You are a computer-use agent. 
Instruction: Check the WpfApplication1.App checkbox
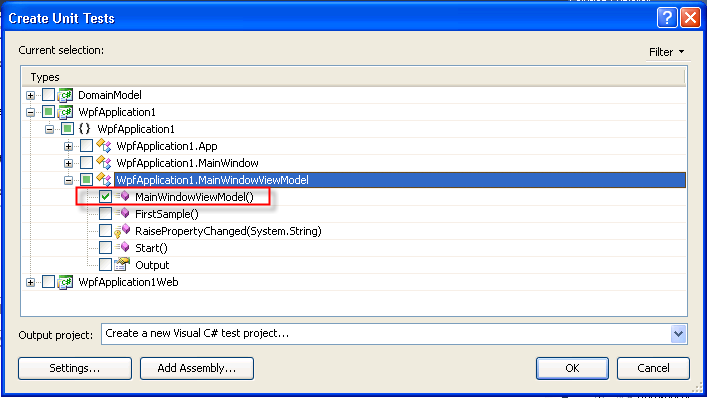click(x=86, y=146)
